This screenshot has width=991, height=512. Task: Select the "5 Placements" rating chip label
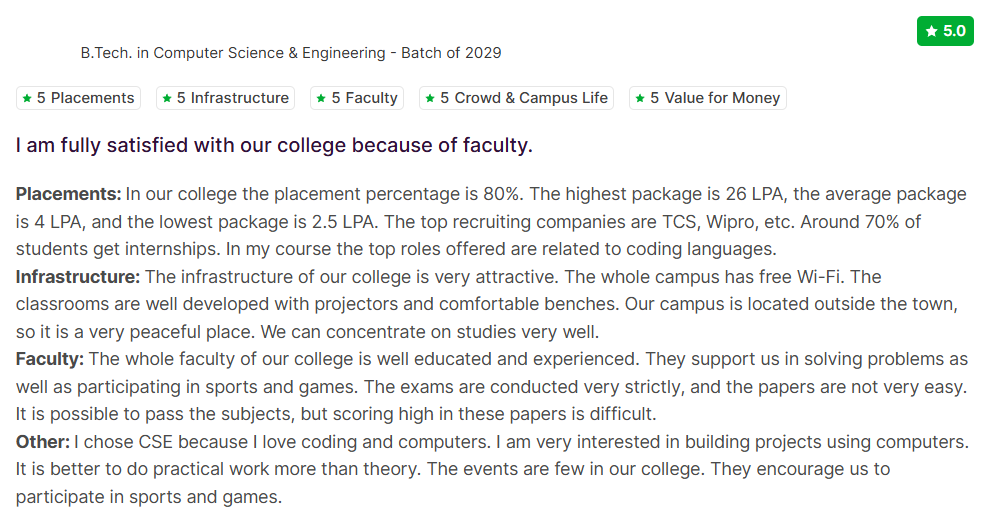click(x=85, y=98)
